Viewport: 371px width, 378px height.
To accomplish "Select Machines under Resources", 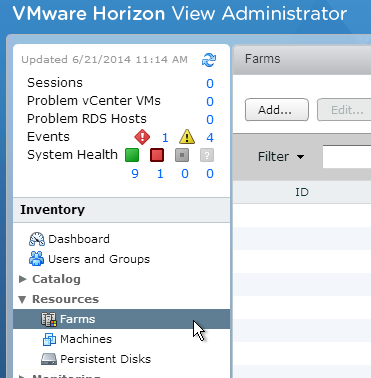I will point(78,339).
